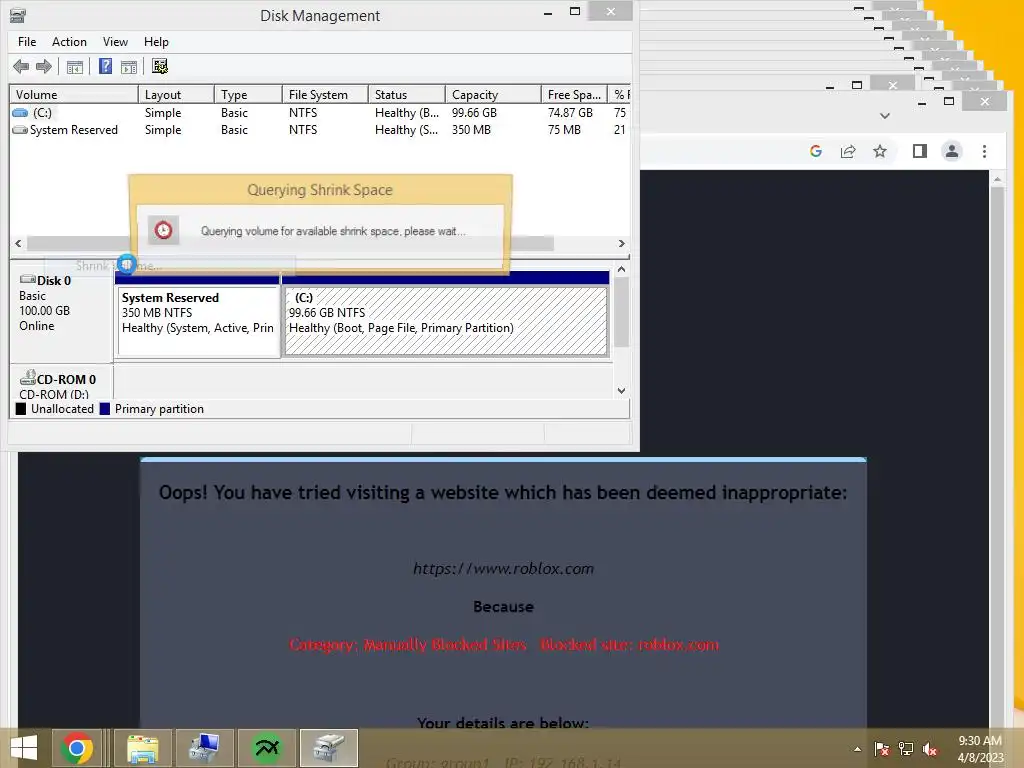Viewport: 1024px width, 768px height.
Task: Open the File menu
Action: point(27,42)
